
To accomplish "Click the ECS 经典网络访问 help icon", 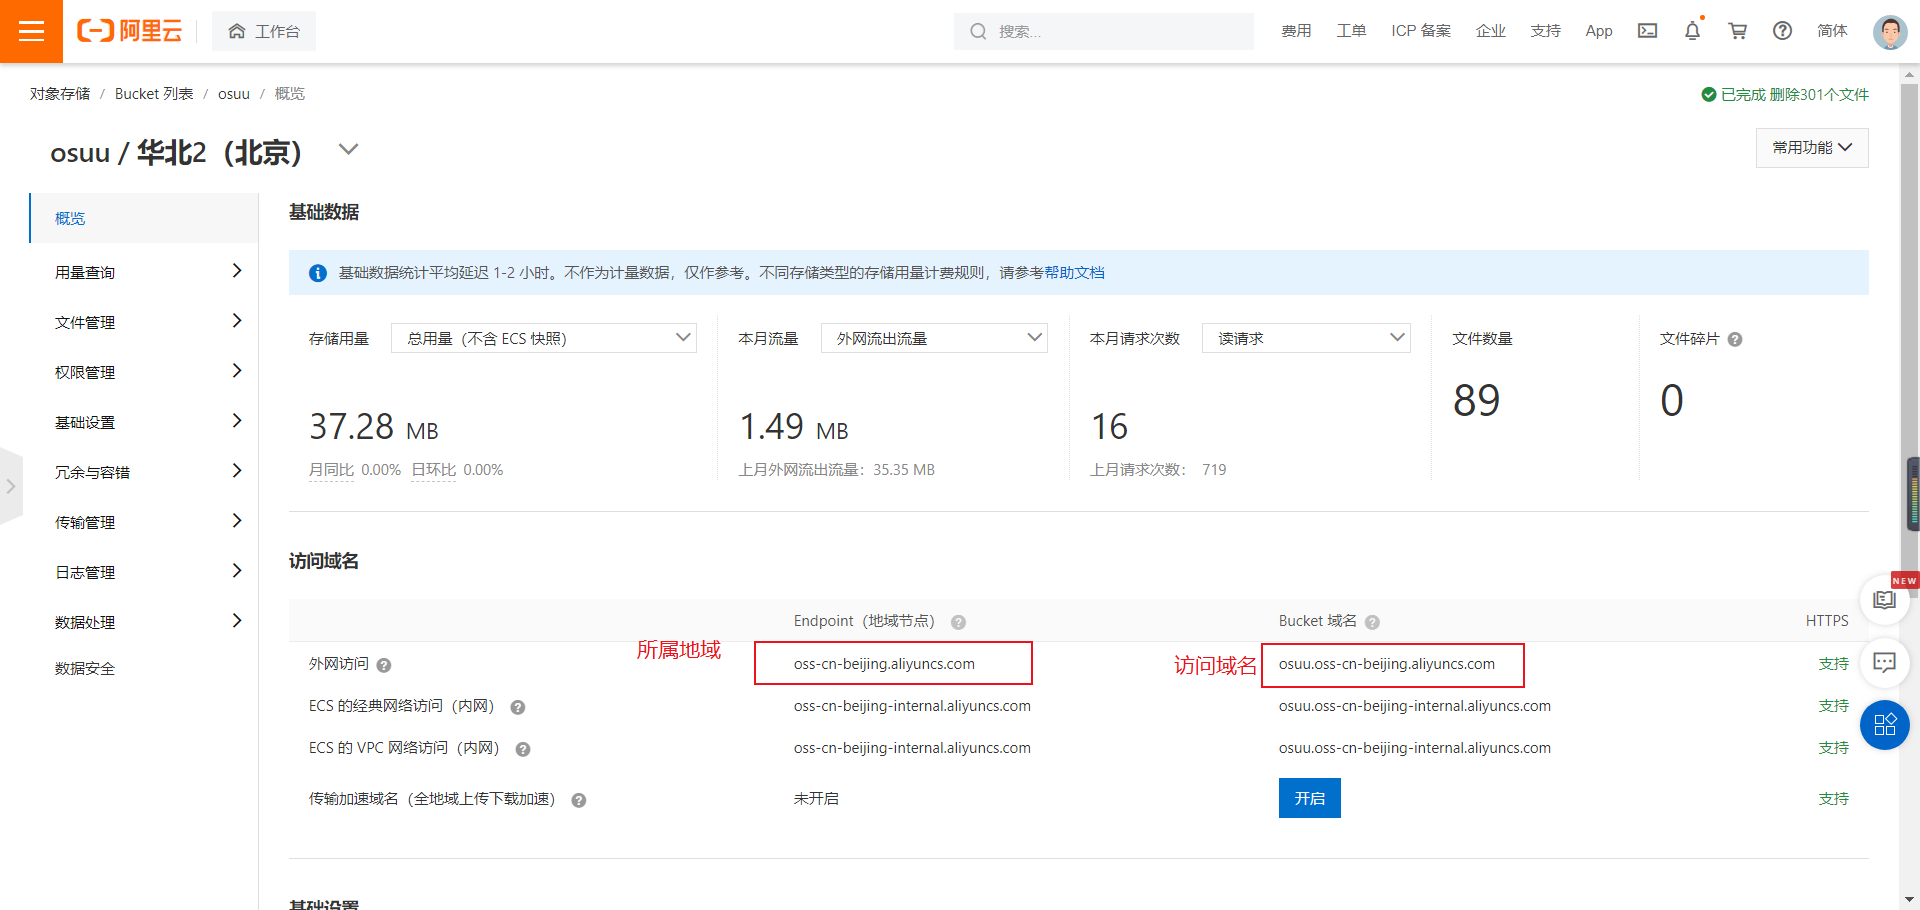I will click(x=518, y=707).
